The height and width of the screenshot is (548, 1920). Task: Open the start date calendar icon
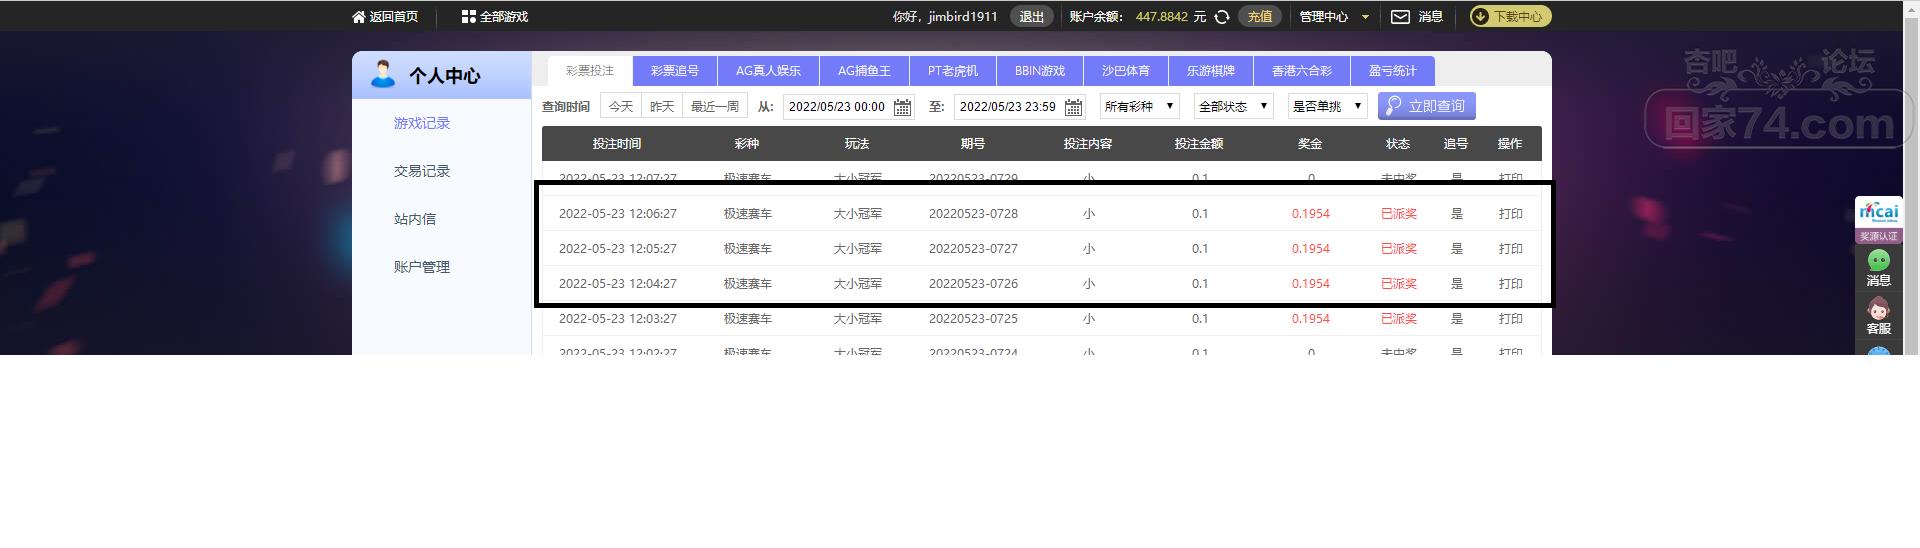[x=902, y=107]
